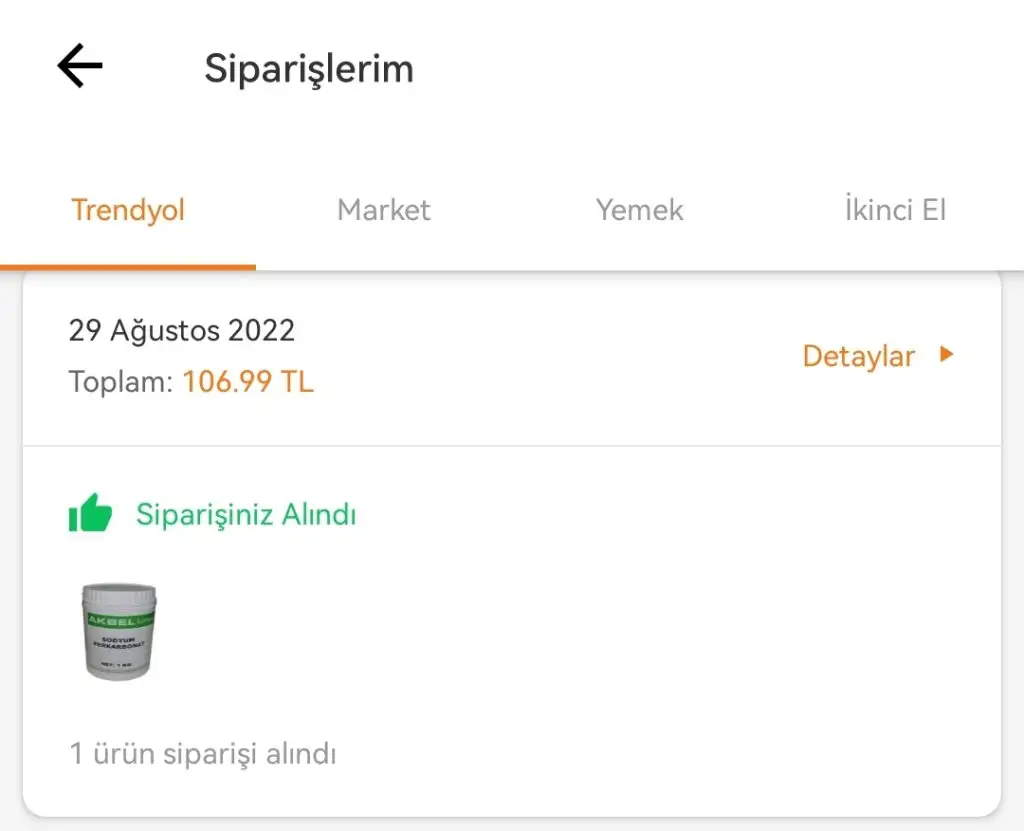Open the product jar thumbnail
Viewport: 1024px width, 831px height.
click(118, 632)
